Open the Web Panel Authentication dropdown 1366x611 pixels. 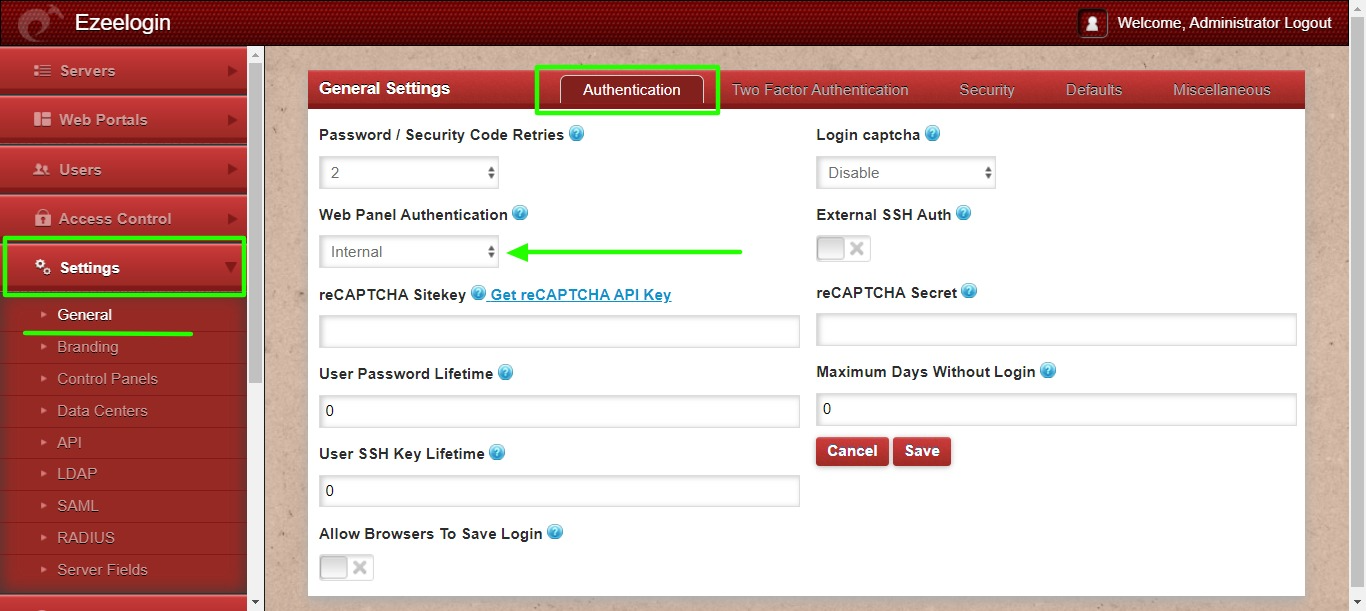[409, 252]
